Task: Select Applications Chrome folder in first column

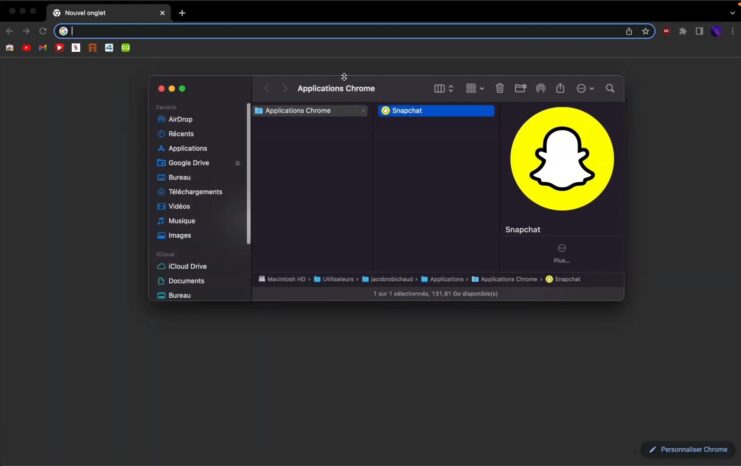Action: [310, 111]
